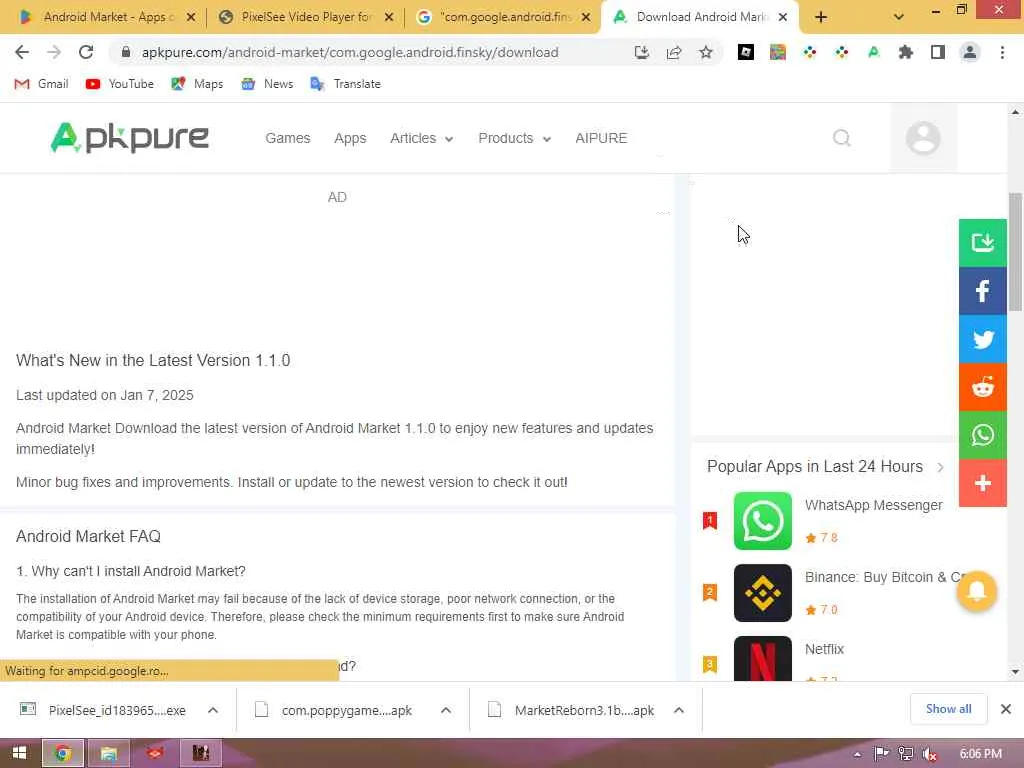Open the Translate bookmark
The image size is (1024, 768).
pyautogui.click(x=345, y=84)
